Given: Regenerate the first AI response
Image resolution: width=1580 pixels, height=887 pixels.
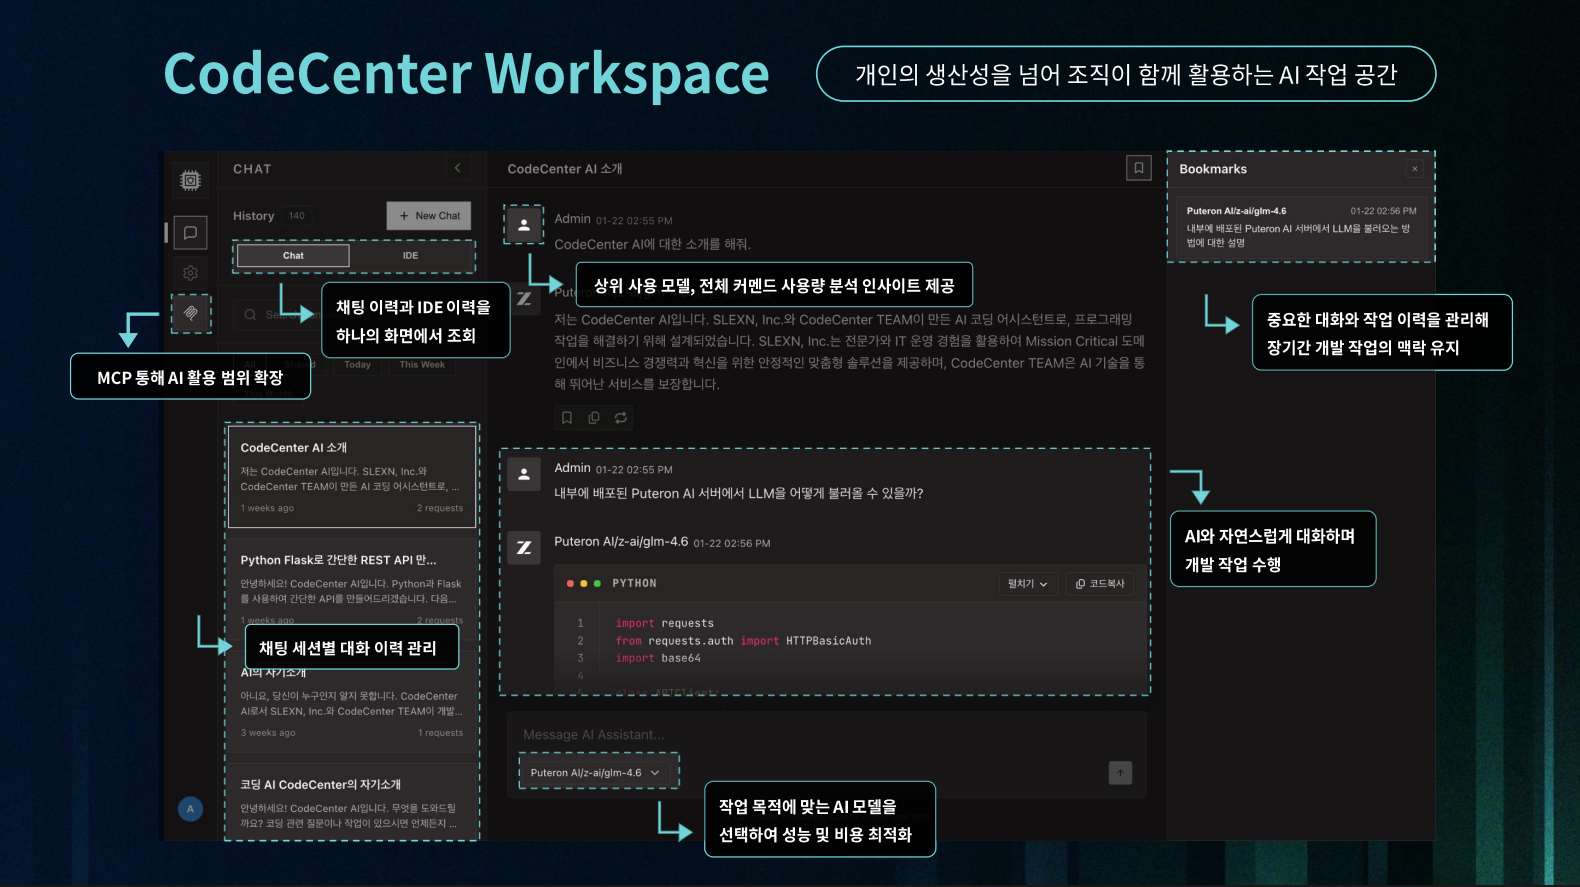Looking at the screenshot, I should [621, 418].
